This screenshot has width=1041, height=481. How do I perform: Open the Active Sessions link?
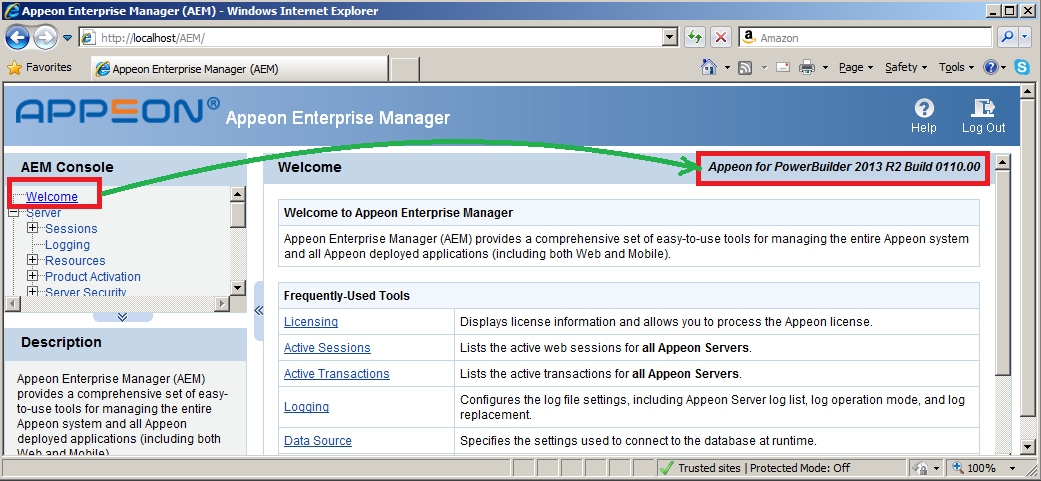[x=327, y=348]
